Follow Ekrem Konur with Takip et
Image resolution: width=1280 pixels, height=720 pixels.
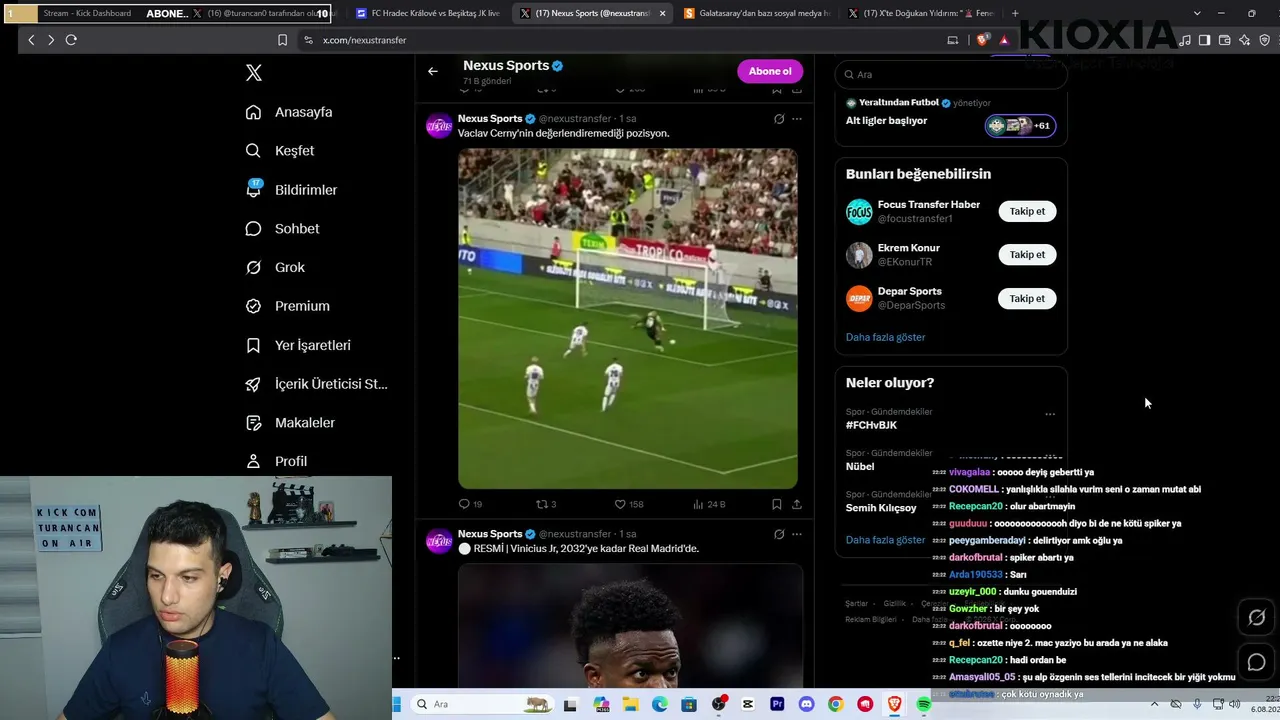(x=1027, y=255)
